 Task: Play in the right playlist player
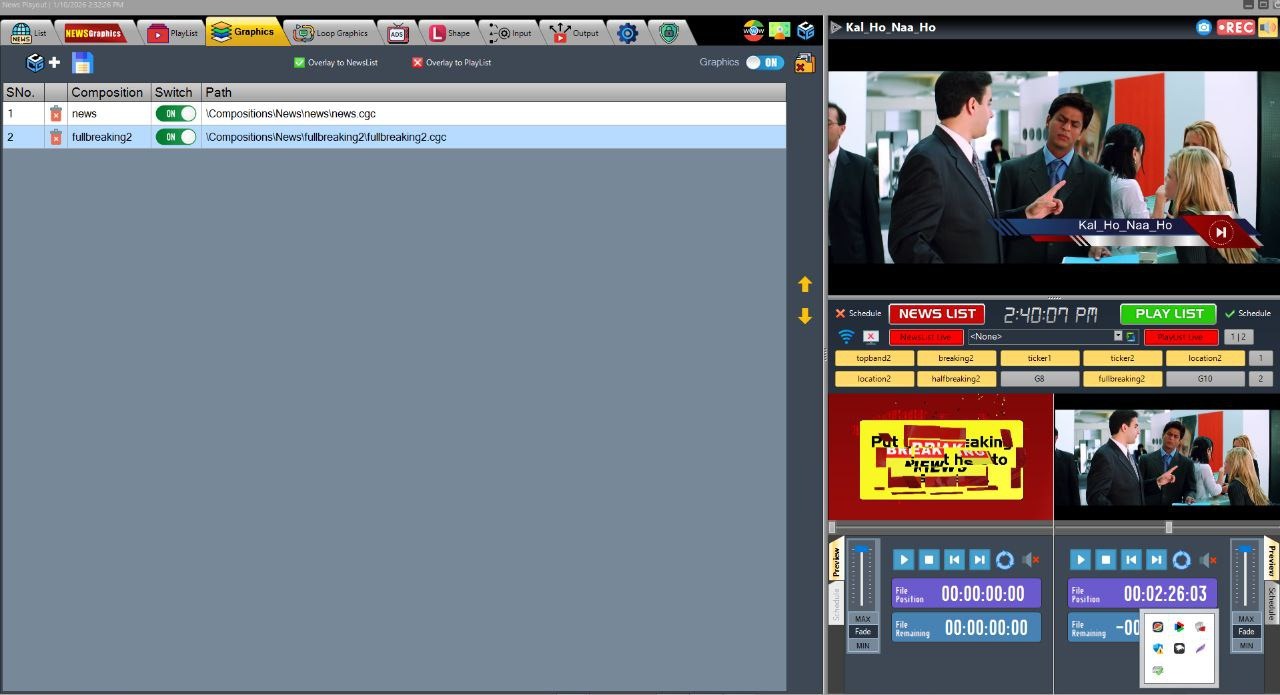coord(1080,560)
